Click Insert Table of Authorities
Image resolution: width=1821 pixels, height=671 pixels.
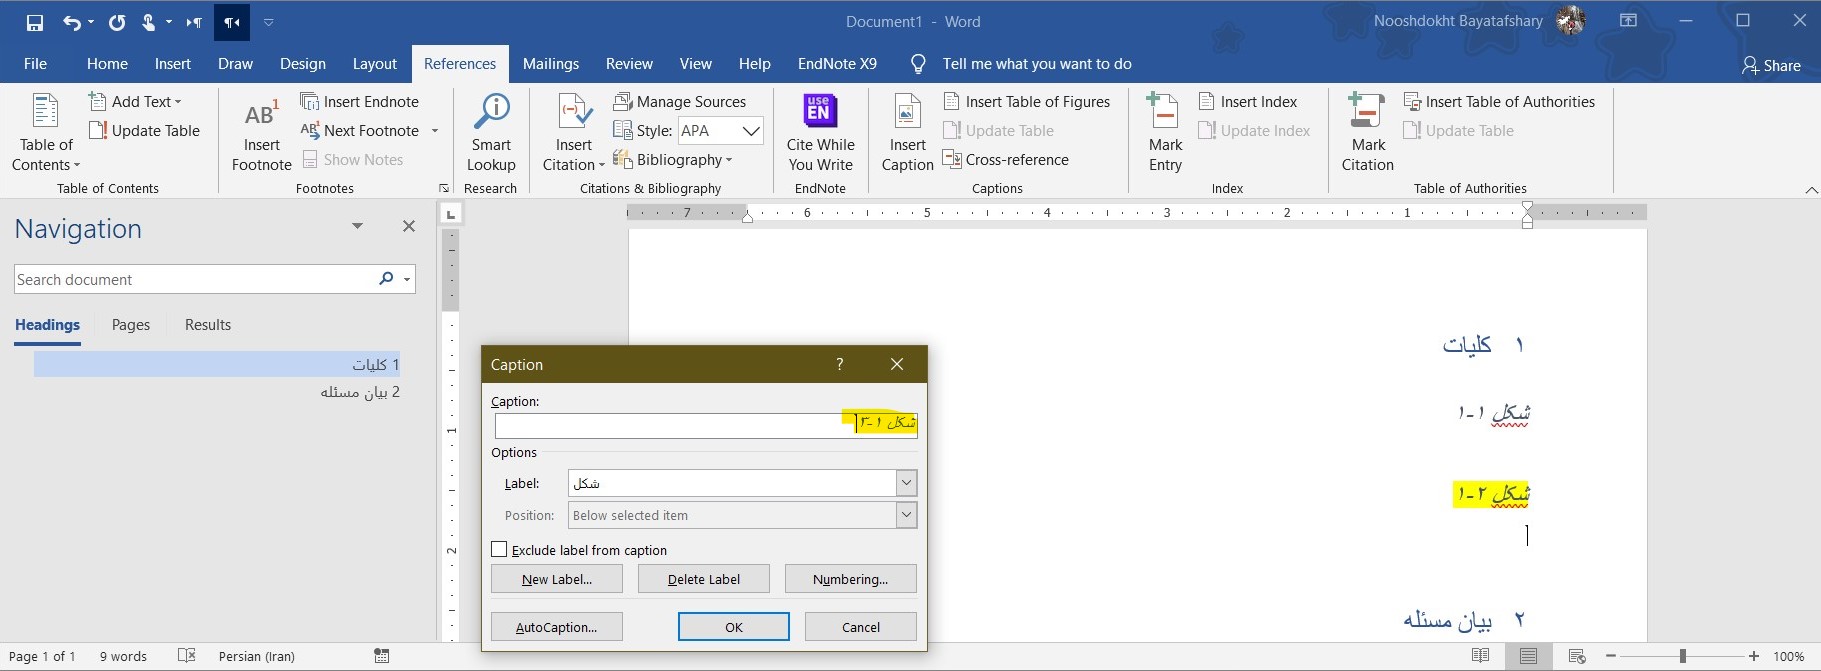1499,101
